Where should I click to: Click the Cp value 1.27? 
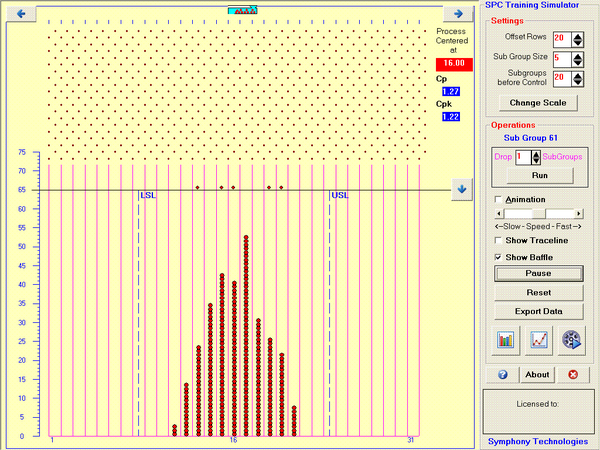click(x=451, y=92)
